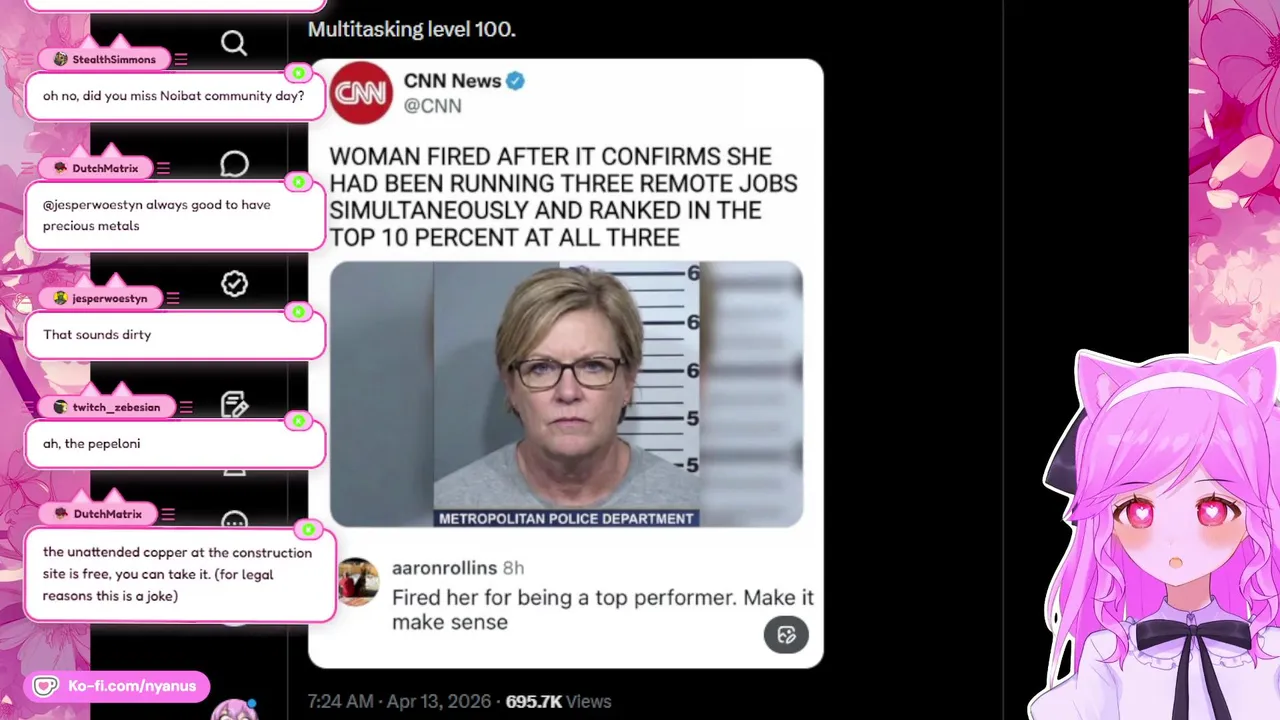This screenshot has width=1280, height=720.
Task: Open the menu lines beside StealthSimmons
Action: [x=181, y=60]
